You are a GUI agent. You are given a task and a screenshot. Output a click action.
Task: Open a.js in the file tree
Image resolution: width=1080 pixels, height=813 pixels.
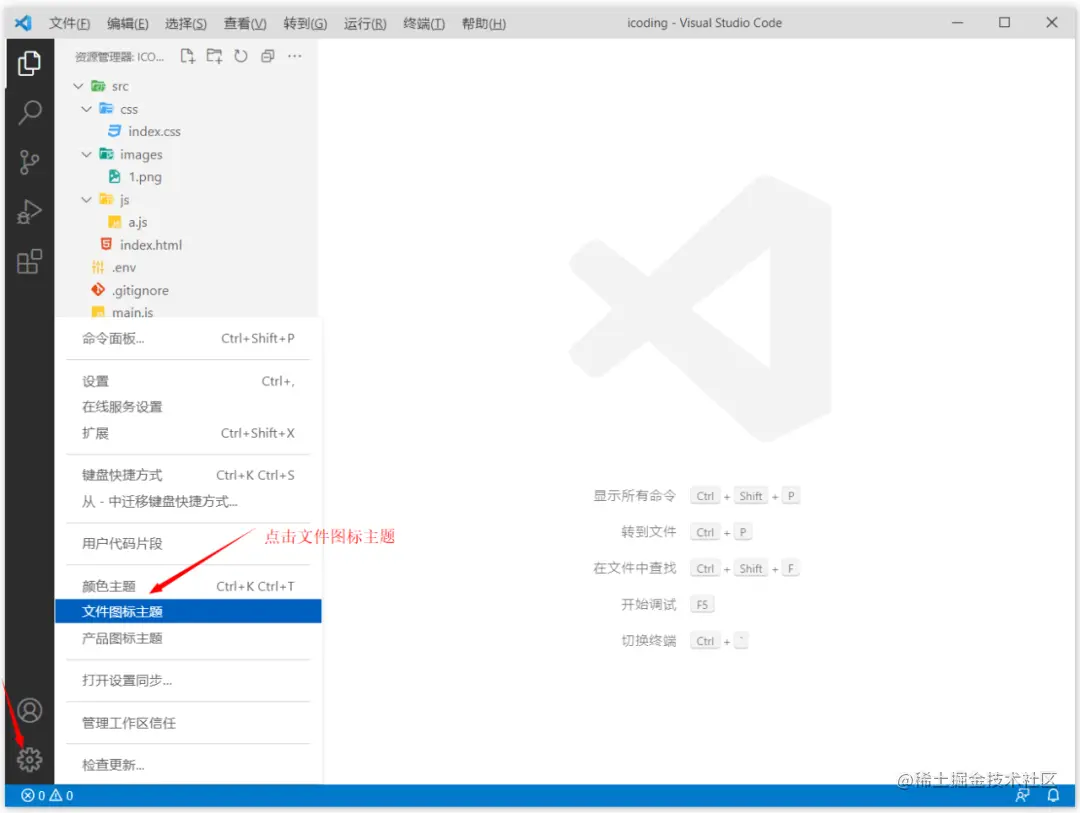coord(137,222)
